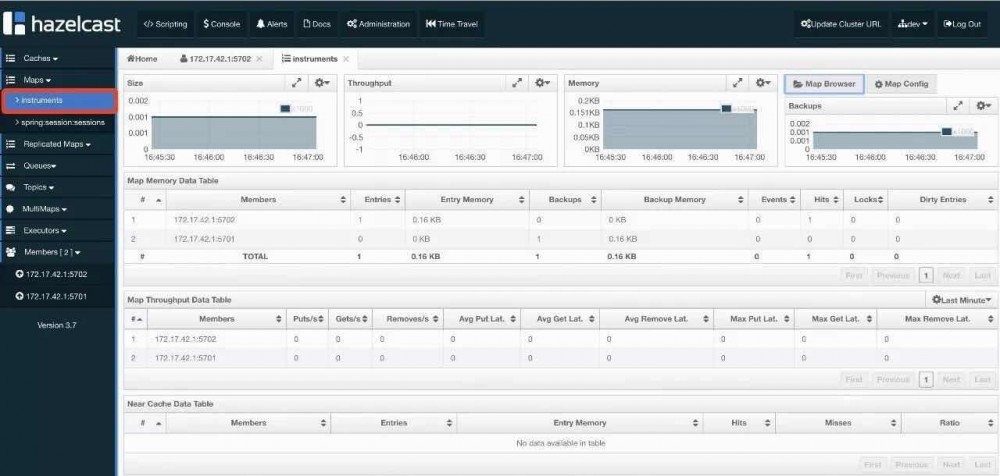Screen dimensions: 1000x476
Task: Open the Console
Action: point(221,24)
